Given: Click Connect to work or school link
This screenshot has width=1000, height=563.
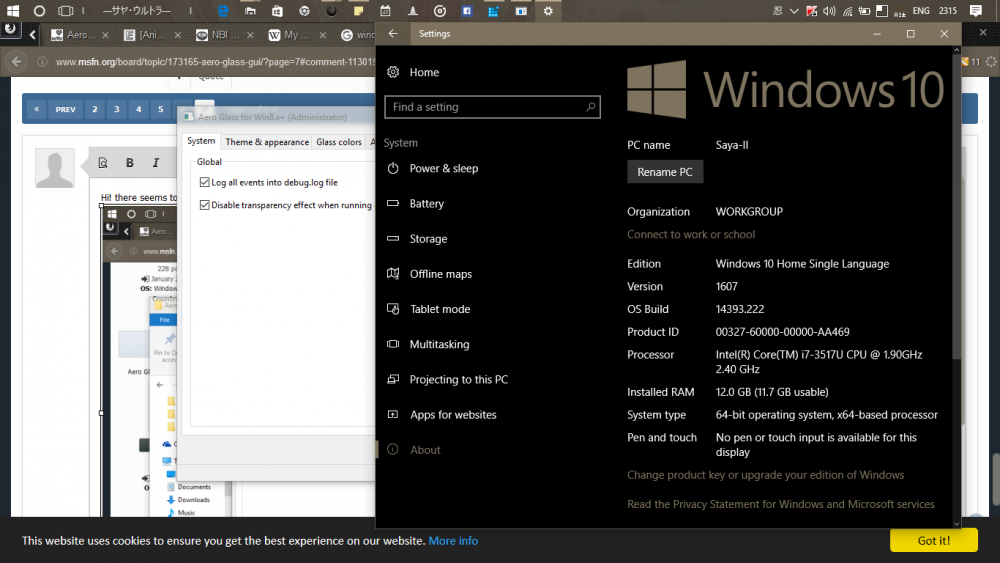Looking at the screenshot, I should click(x=691, y=235).
